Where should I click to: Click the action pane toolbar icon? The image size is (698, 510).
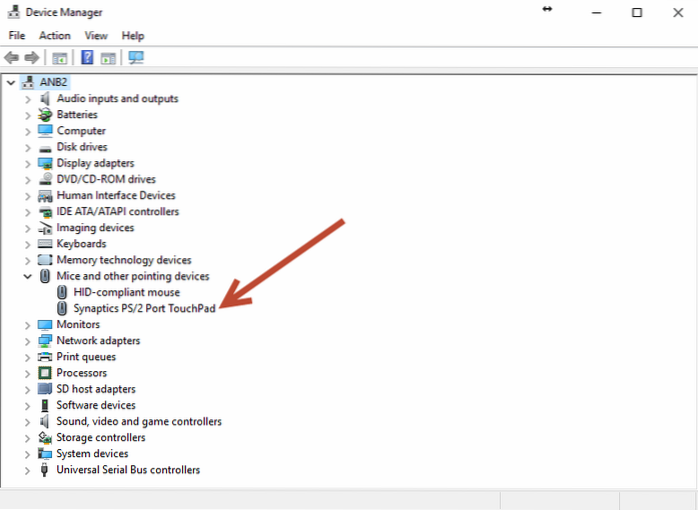[x=108, y=58]
